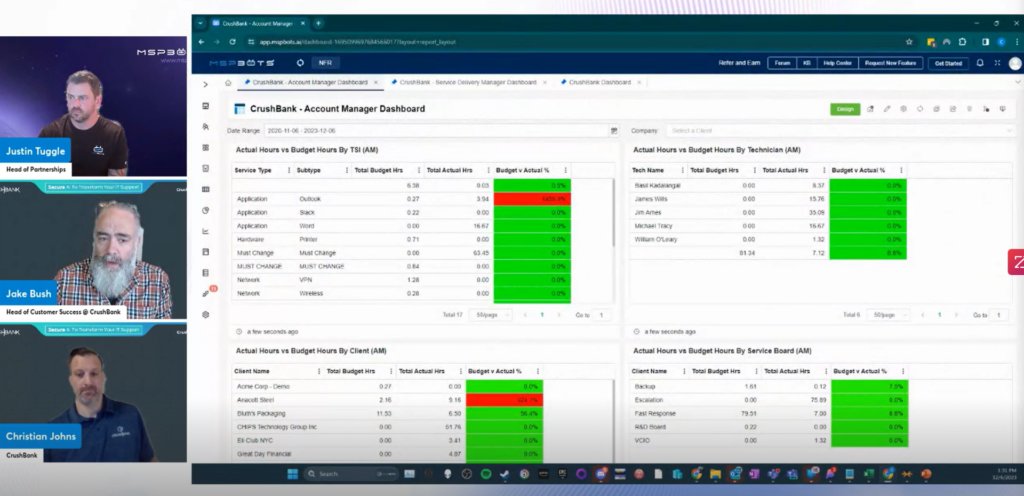The image size is (1024, 496).
Task: Open the browser tab search chevron
Action: pyautogui.click(x=200, y=23)
